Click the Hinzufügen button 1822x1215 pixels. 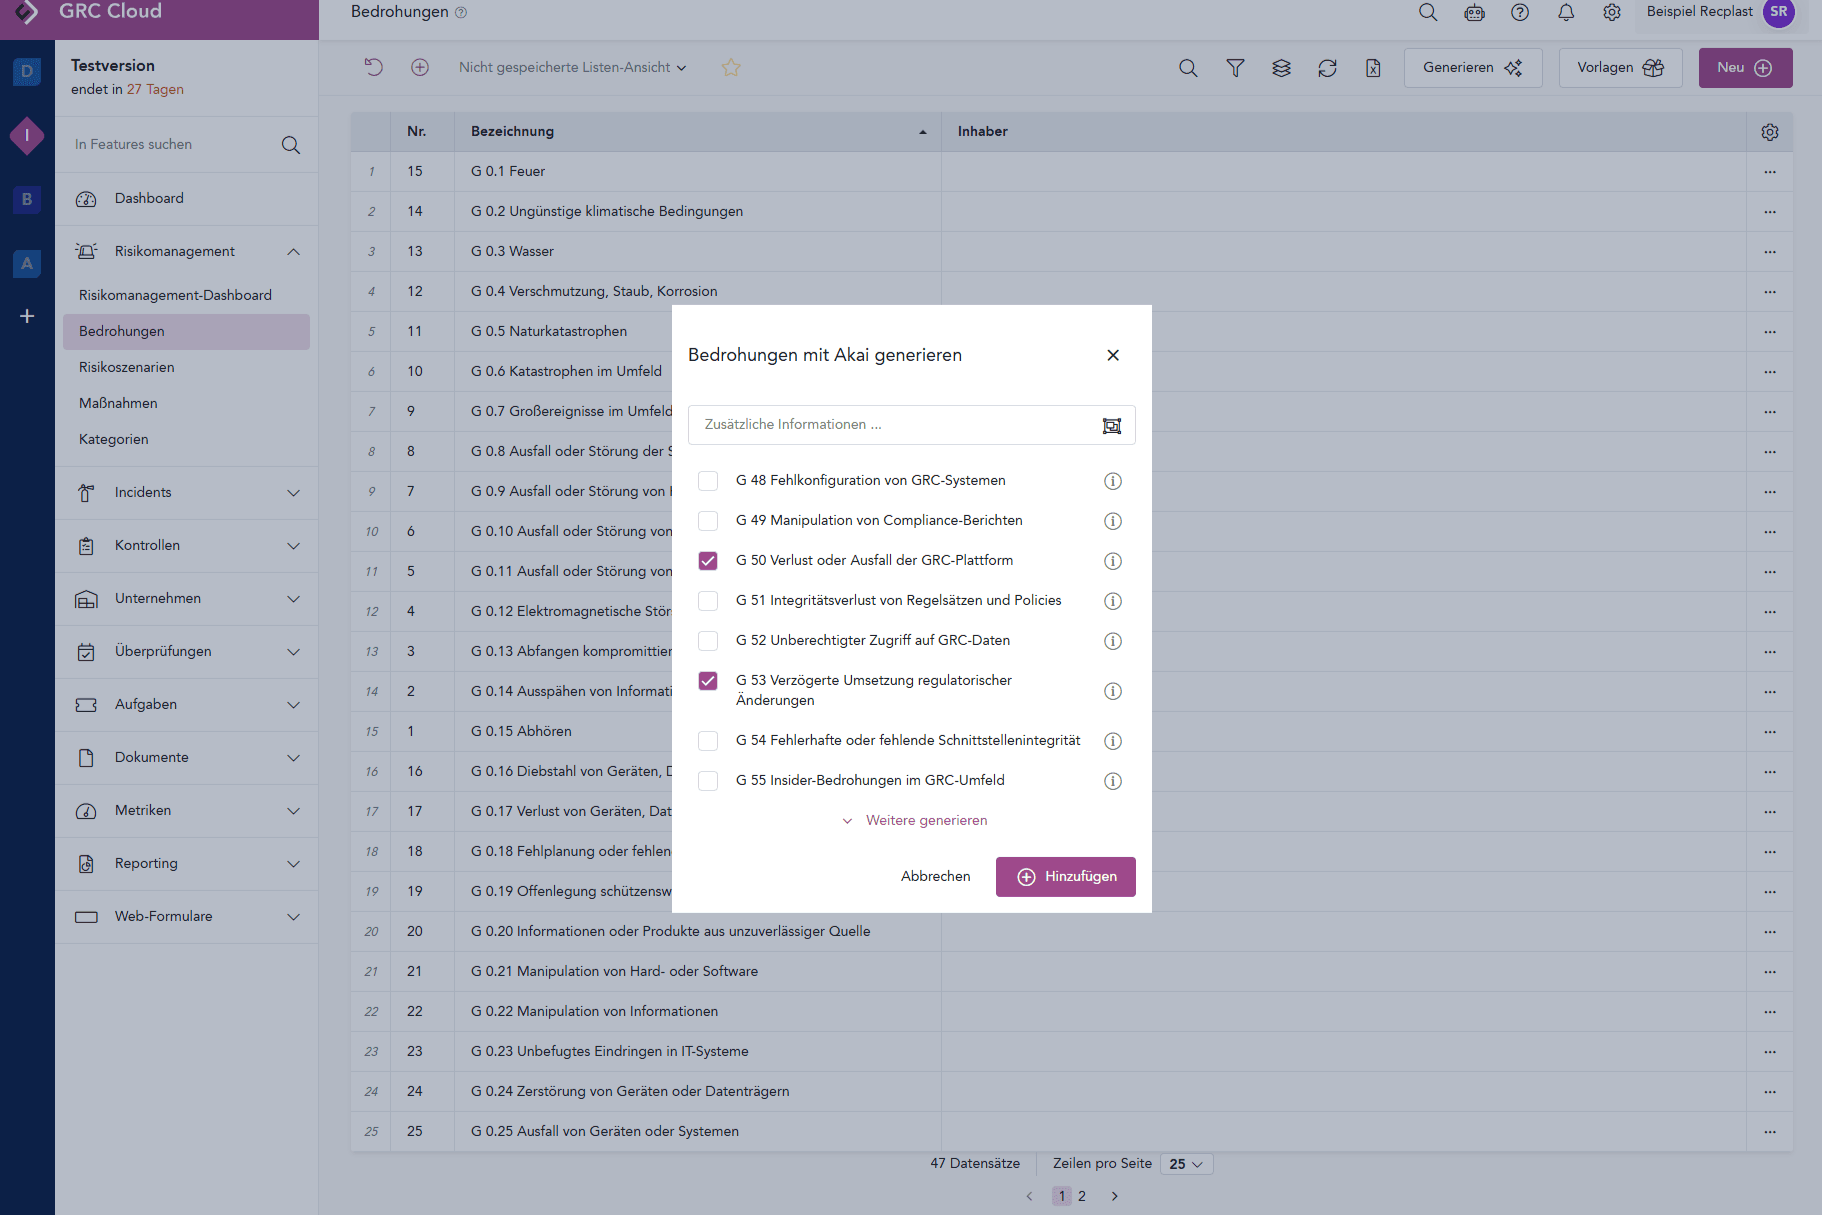(1065, 877)
